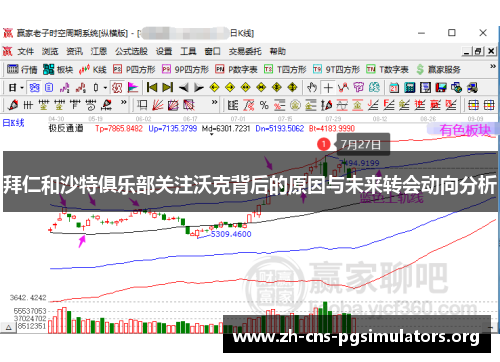Select the J angle-lines tool icon
The height and width of the screenshot is (362, 500).
(373, 105)
